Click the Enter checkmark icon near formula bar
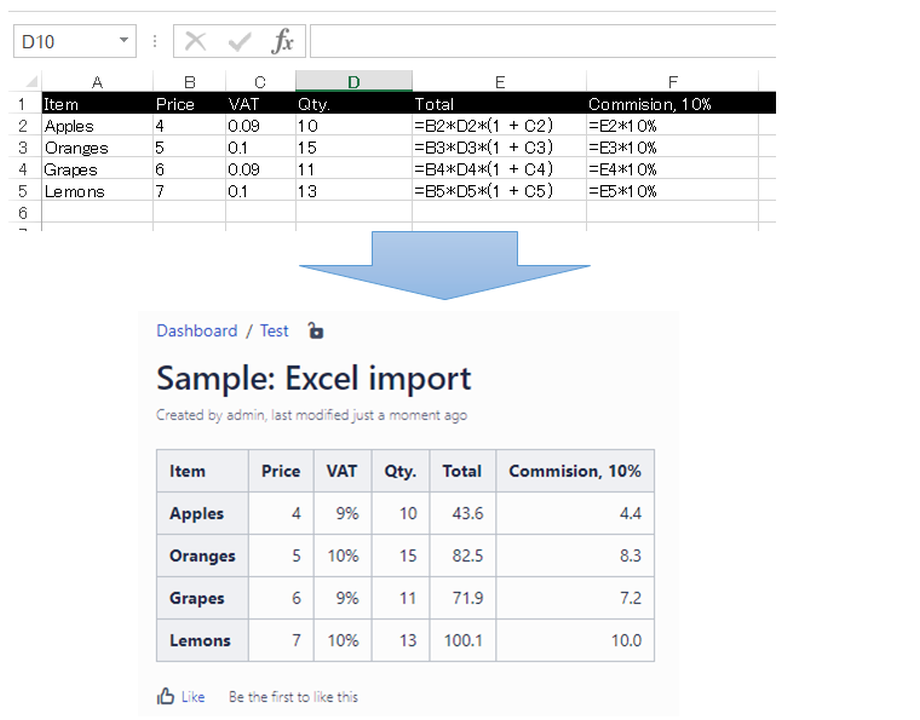Viewport: 920px width, 720px height. click(240, 41)
